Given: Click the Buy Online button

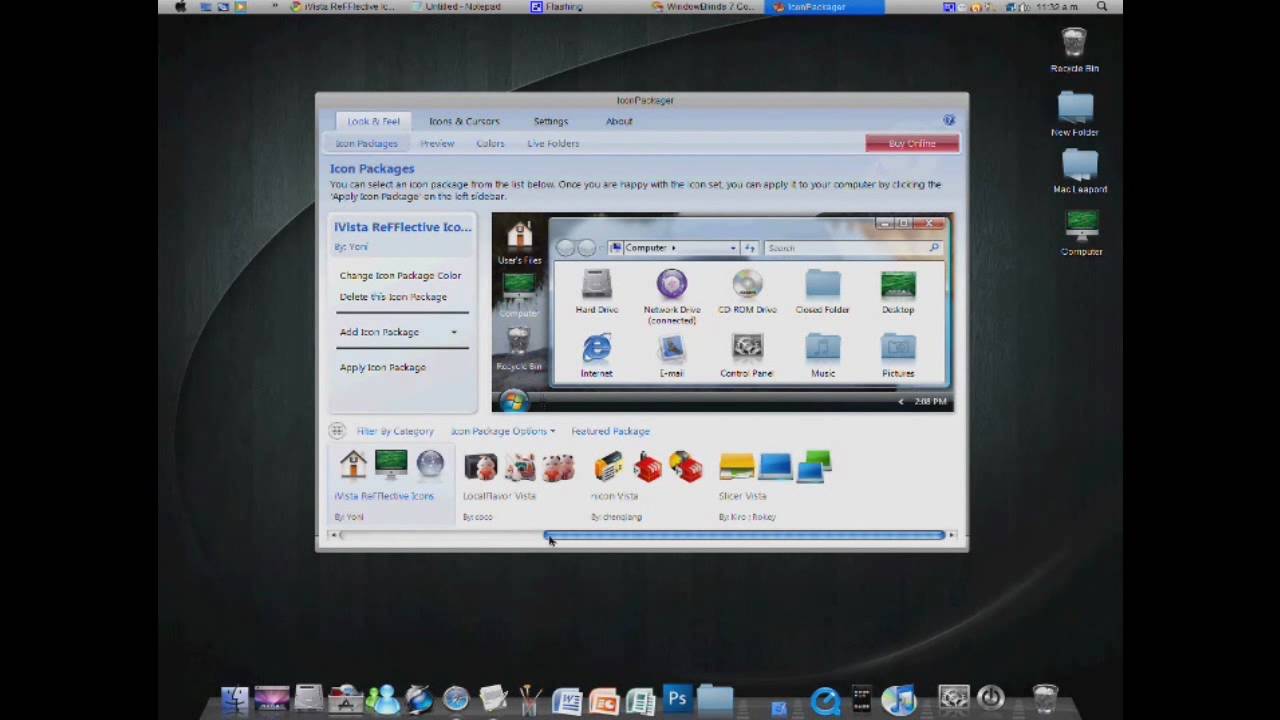Looking at the screenshot, I should (912, 143).
